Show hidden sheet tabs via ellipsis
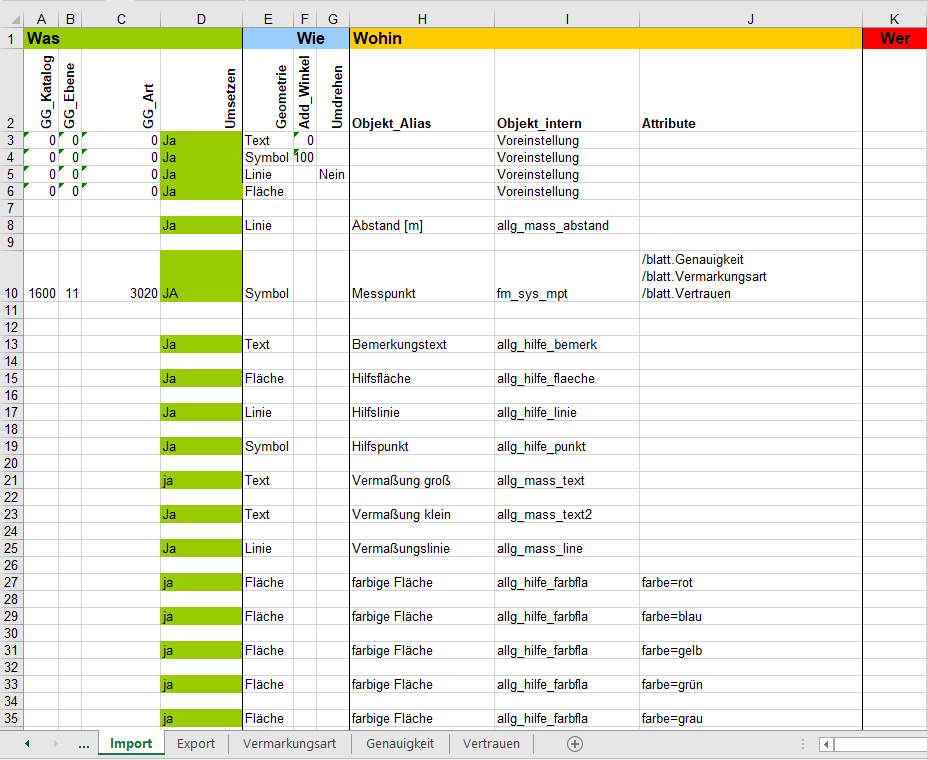Image resolution: width=927 pixels, height=760 pixels. tap(84, 744)
